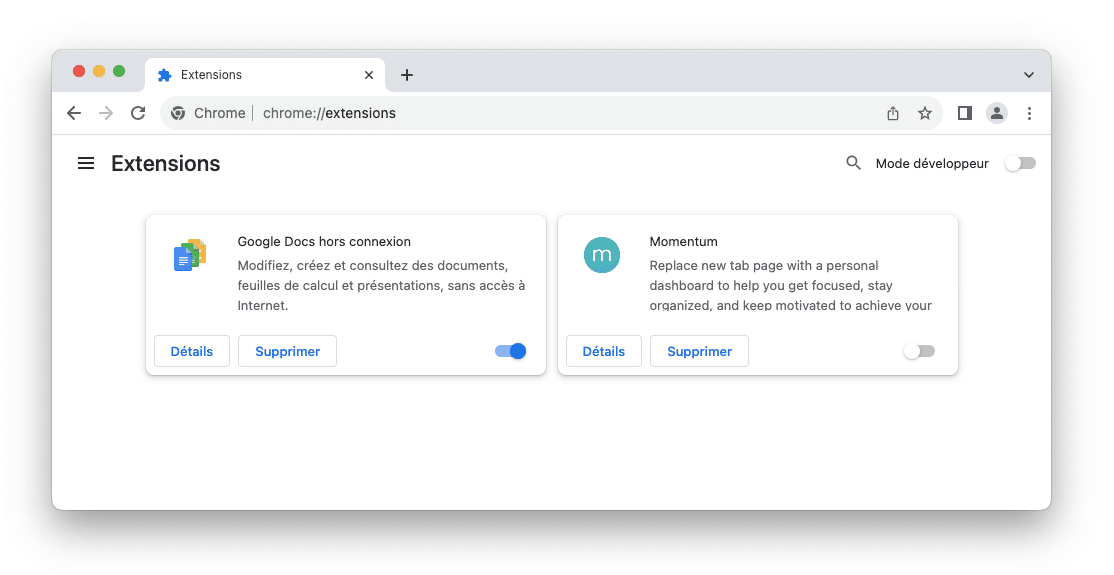Open the hamburger main menu beside Extensions

click(x=86, y=163)
